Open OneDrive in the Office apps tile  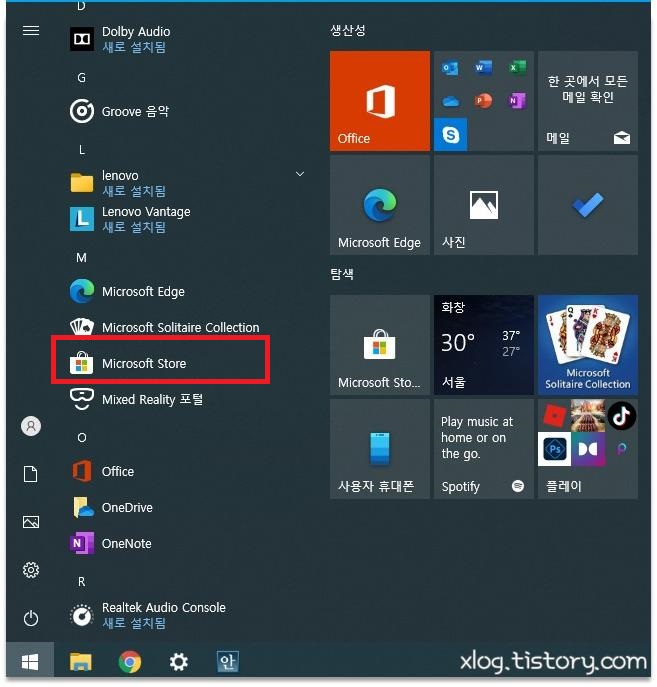point(450,101)
